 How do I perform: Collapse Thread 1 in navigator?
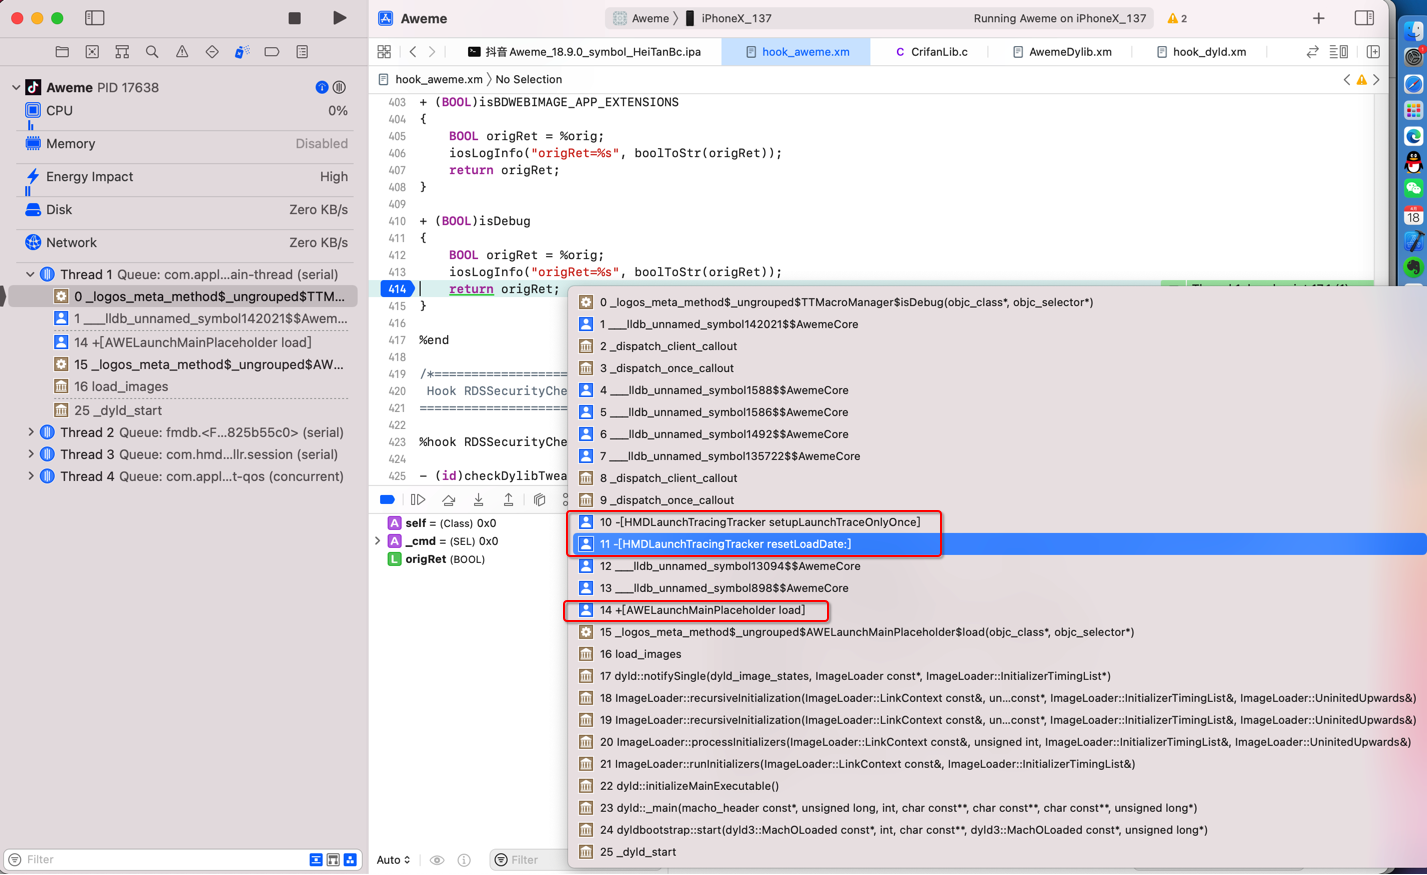tap(30, 275)
